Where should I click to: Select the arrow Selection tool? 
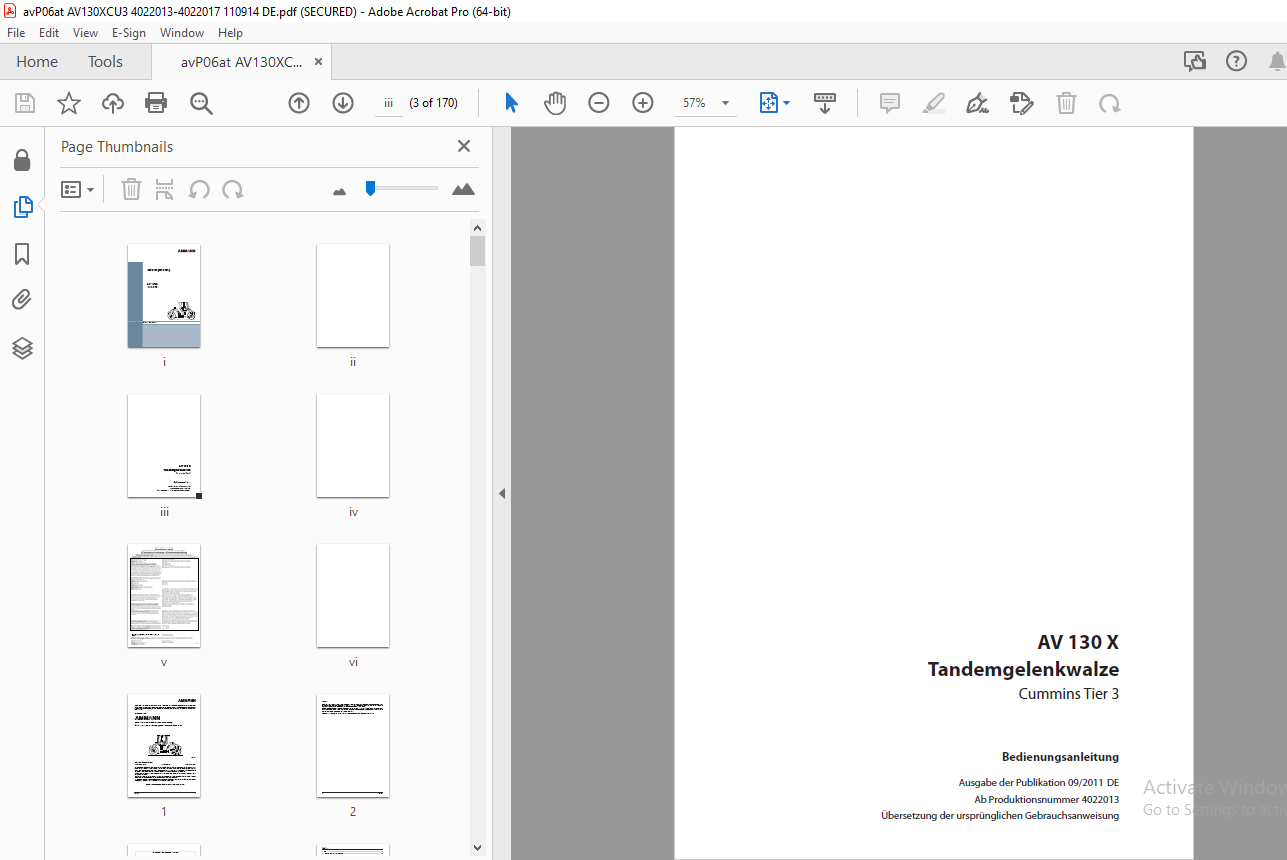pos(511,103)
